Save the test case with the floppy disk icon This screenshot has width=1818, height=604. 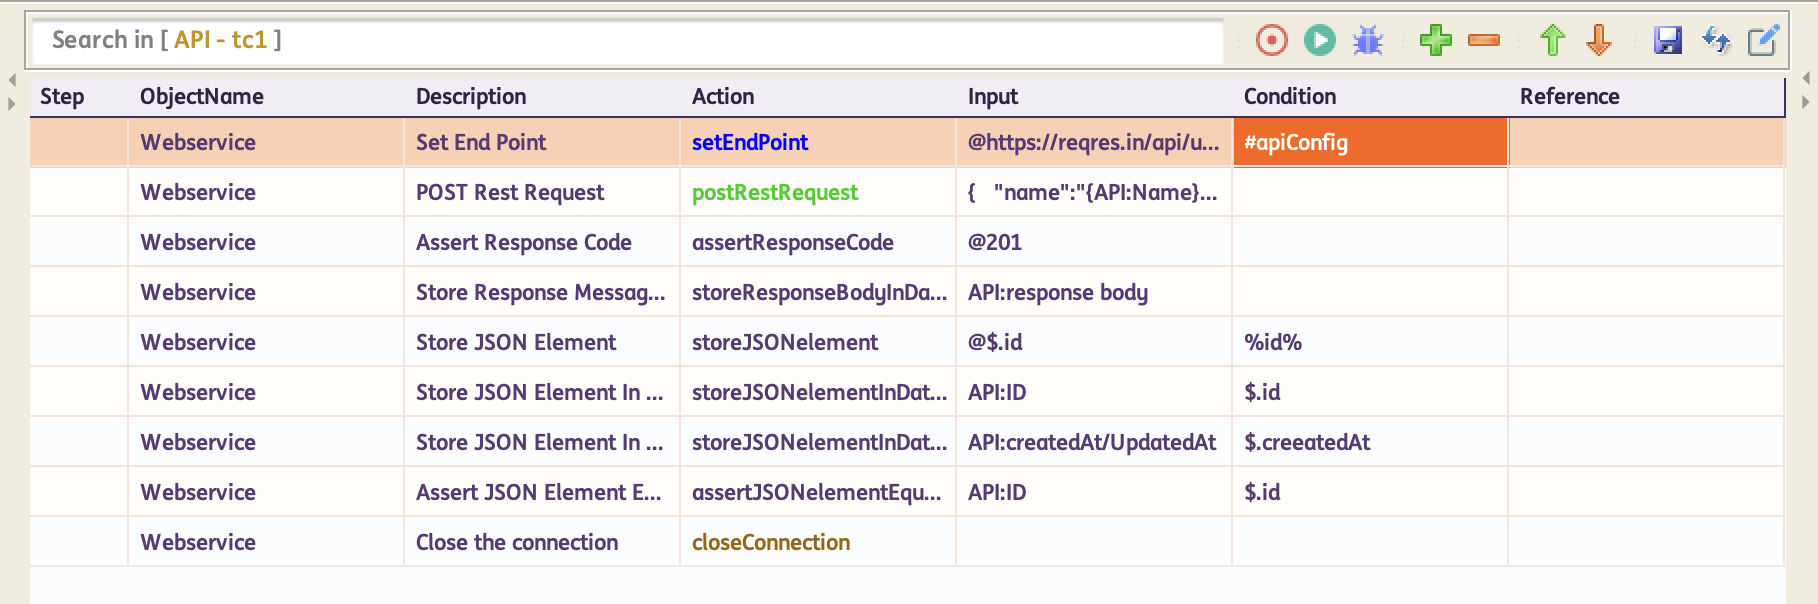(x=1667, y=40)
